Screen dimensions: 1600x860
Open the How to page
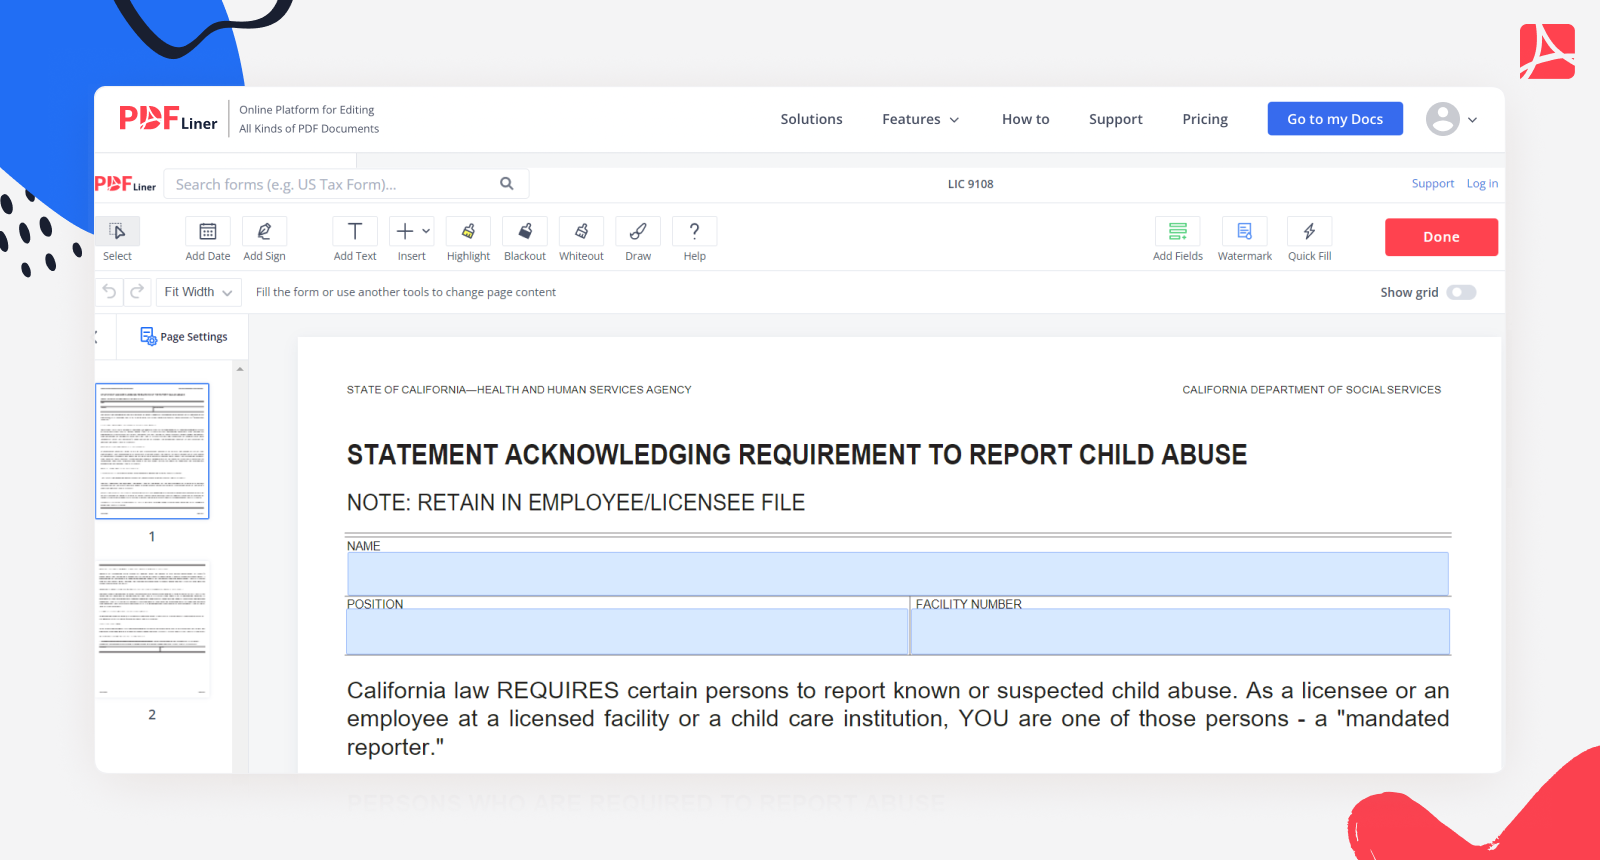pos(1025,119)
